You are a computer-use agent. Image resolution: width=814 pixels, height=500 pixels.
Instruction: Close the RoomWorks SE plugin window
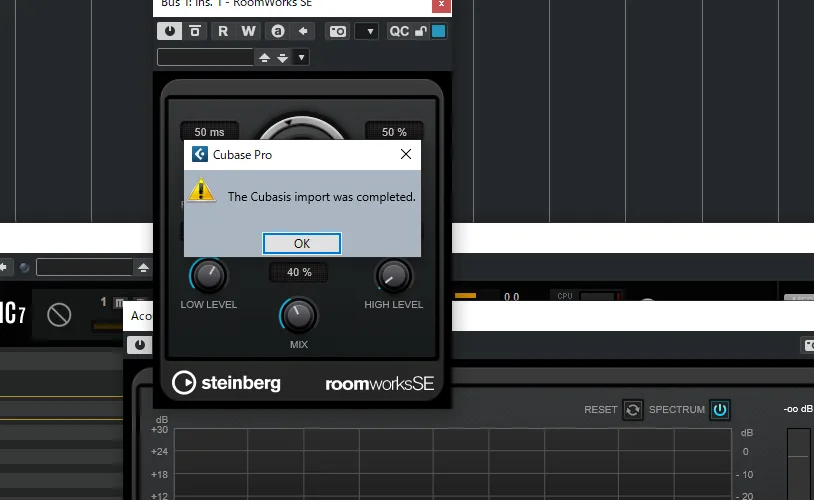441,4
